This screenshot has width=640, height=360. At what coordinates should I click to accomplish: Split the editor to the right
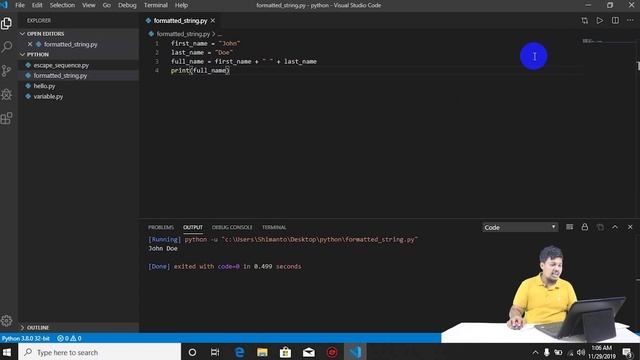coord(615,20)
